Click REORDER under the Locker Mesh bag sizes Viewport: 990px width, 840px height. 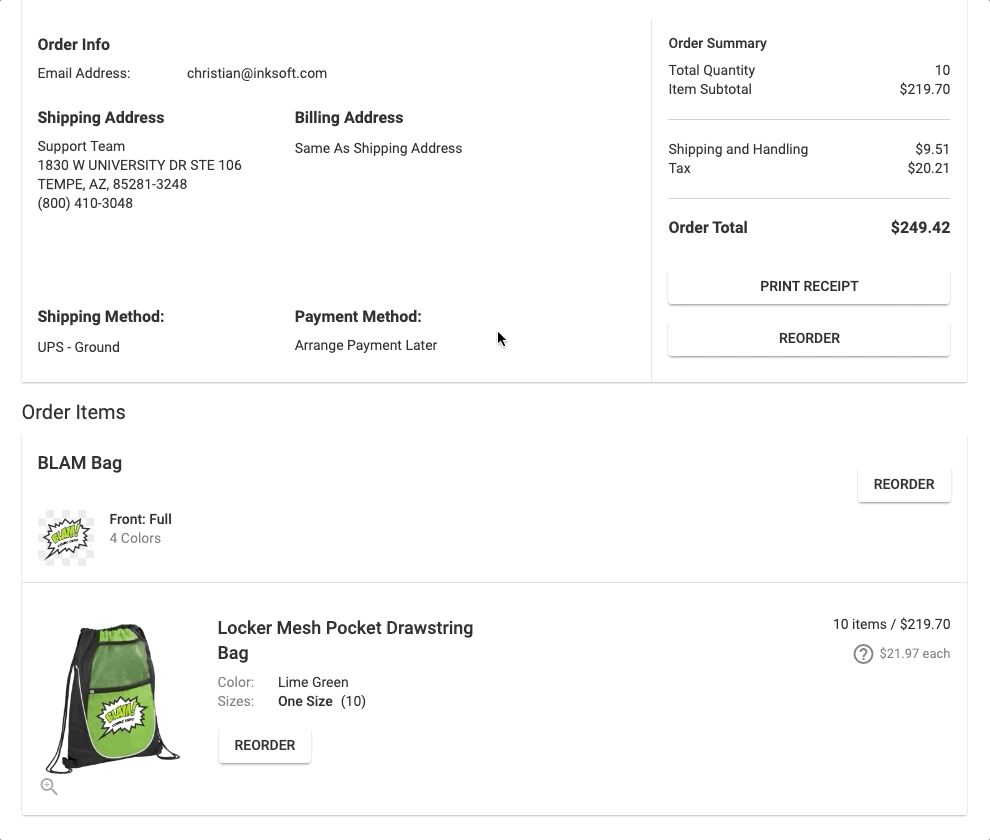coord(264,745)
